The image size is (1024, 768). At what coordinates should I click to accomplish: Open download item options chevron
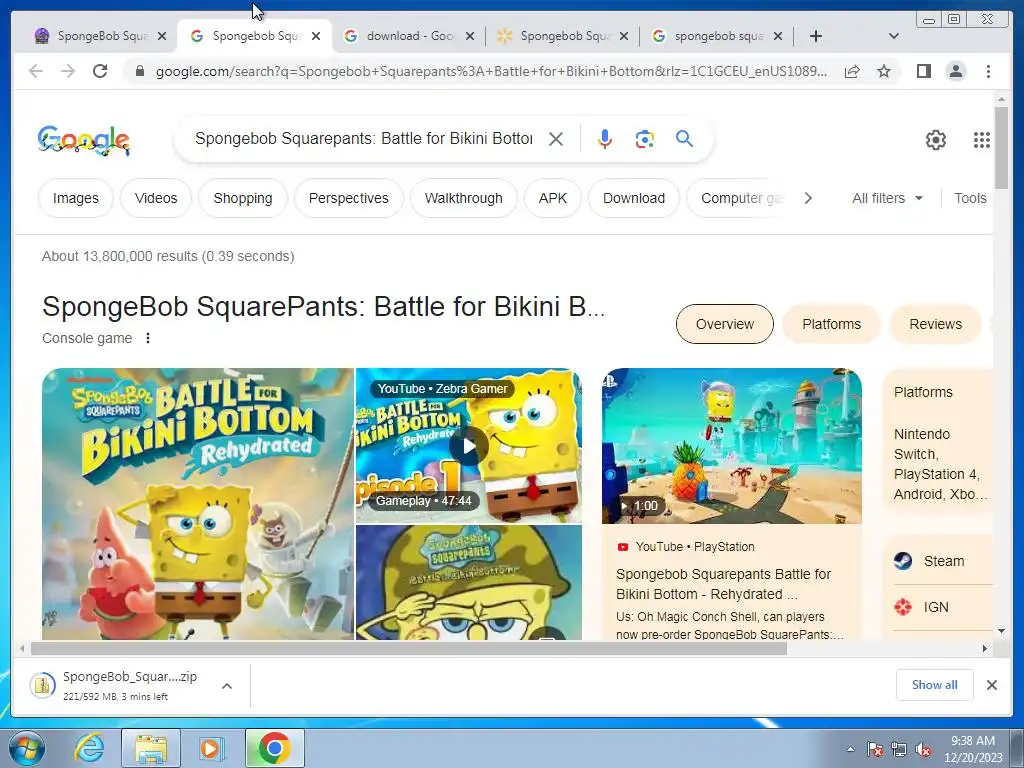(x=227, y=686)
